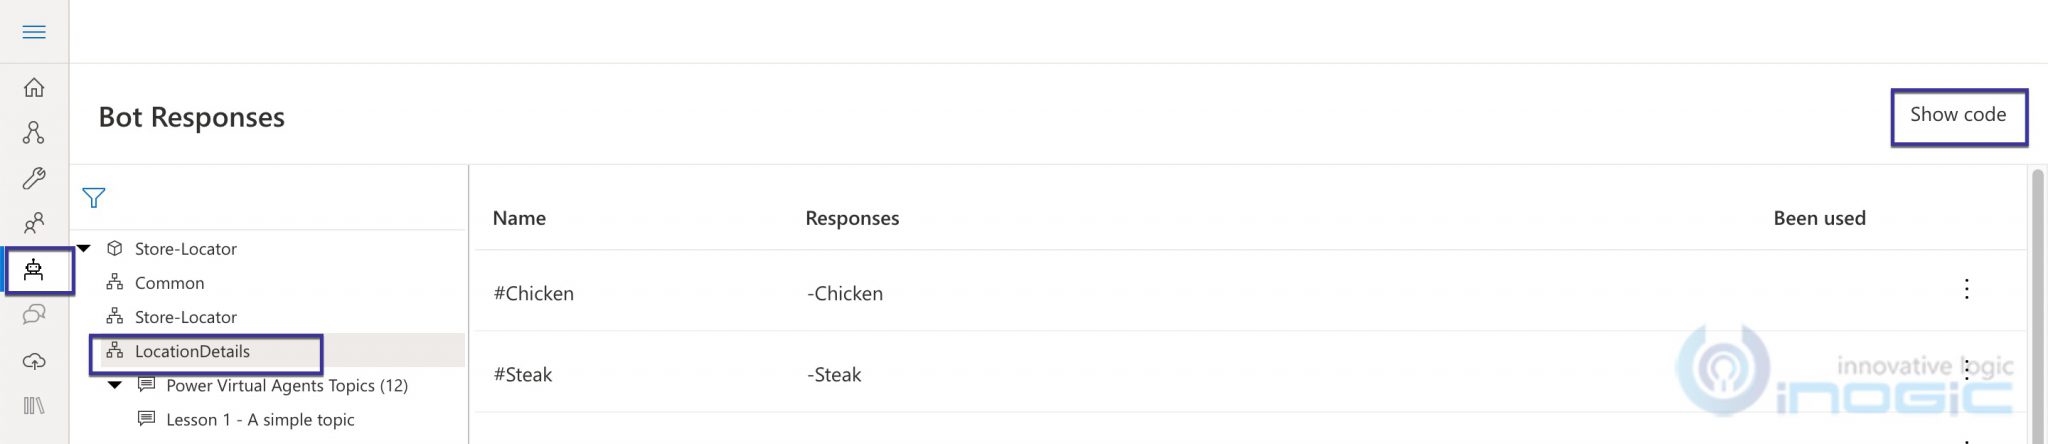Open the library books icon in sidebar

coord(34,406)
